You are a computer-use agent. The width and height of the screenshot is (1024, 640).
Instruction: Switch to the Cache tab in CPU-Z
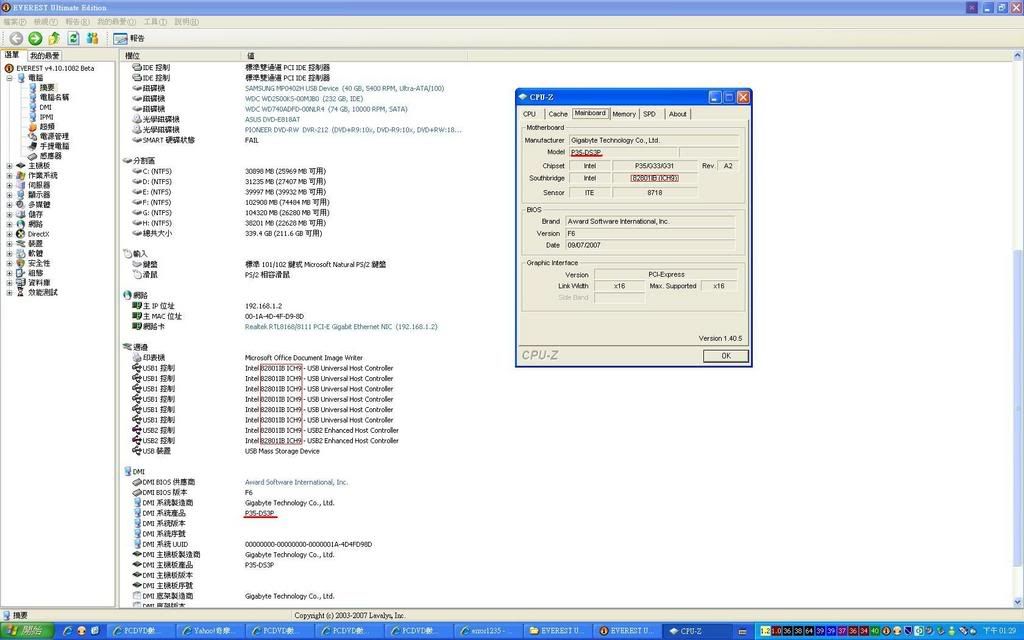(558, 114)
